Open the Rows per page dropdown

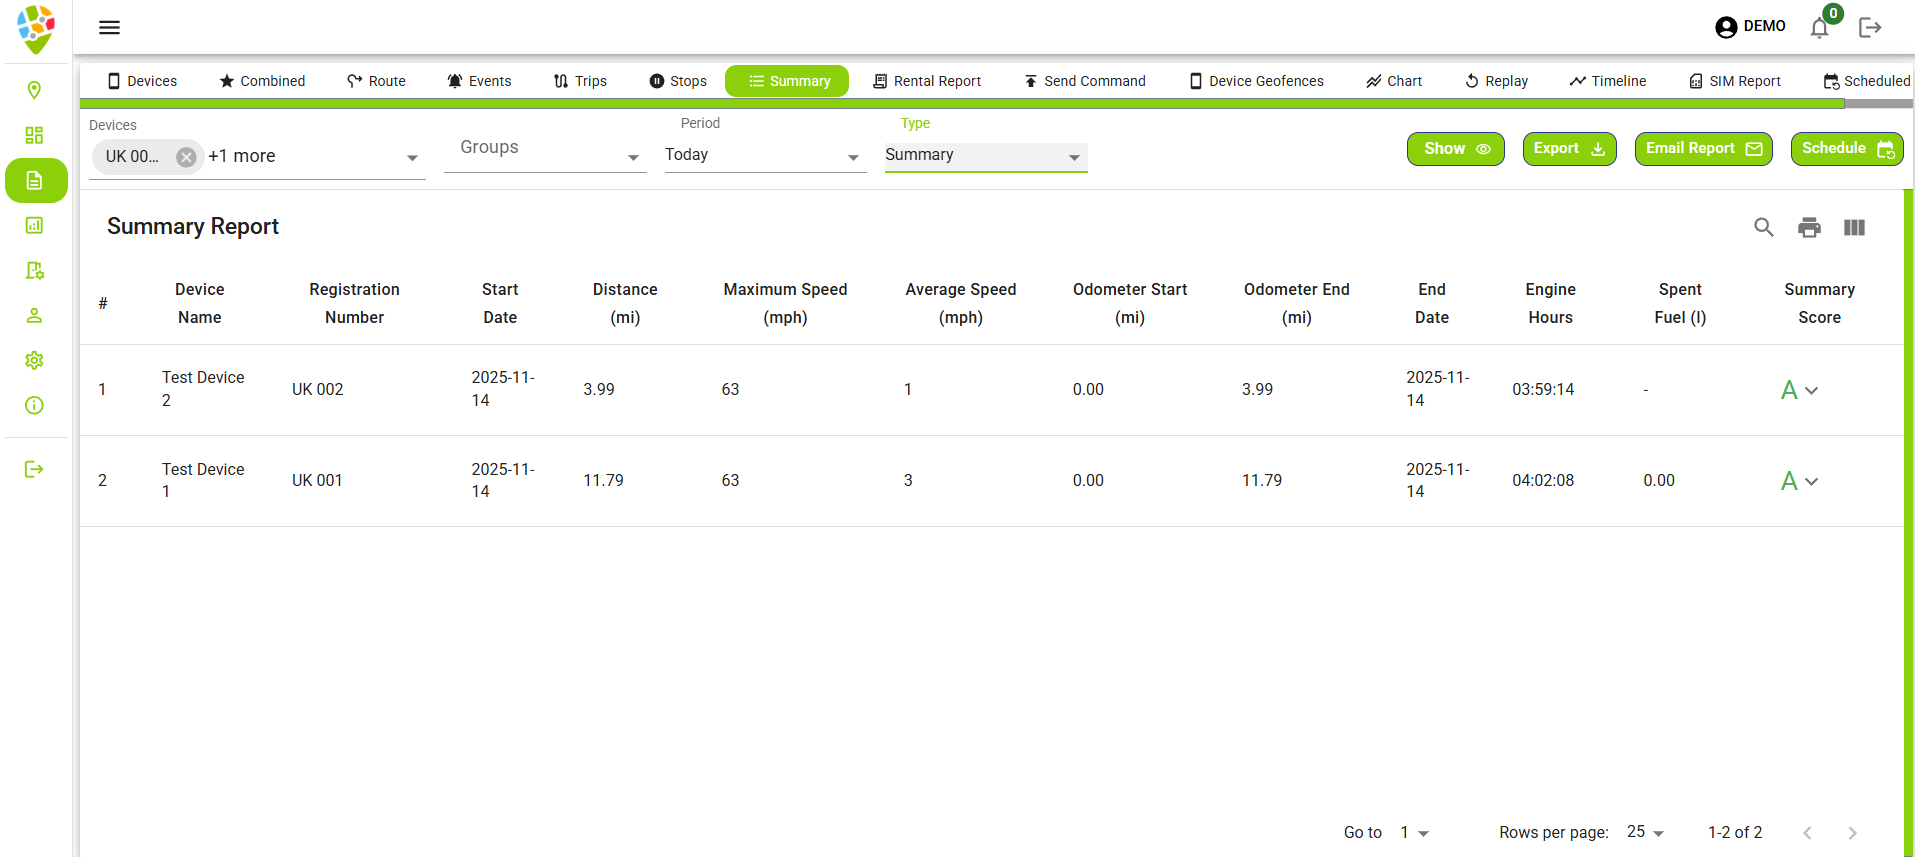tap(1645, 832)
